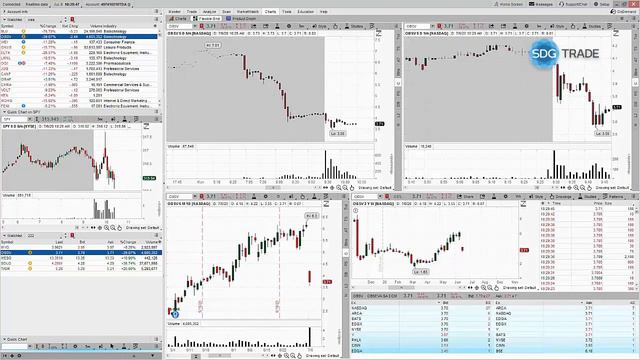Sort upper watchlist by %Change column

click(x=48, y=26)
